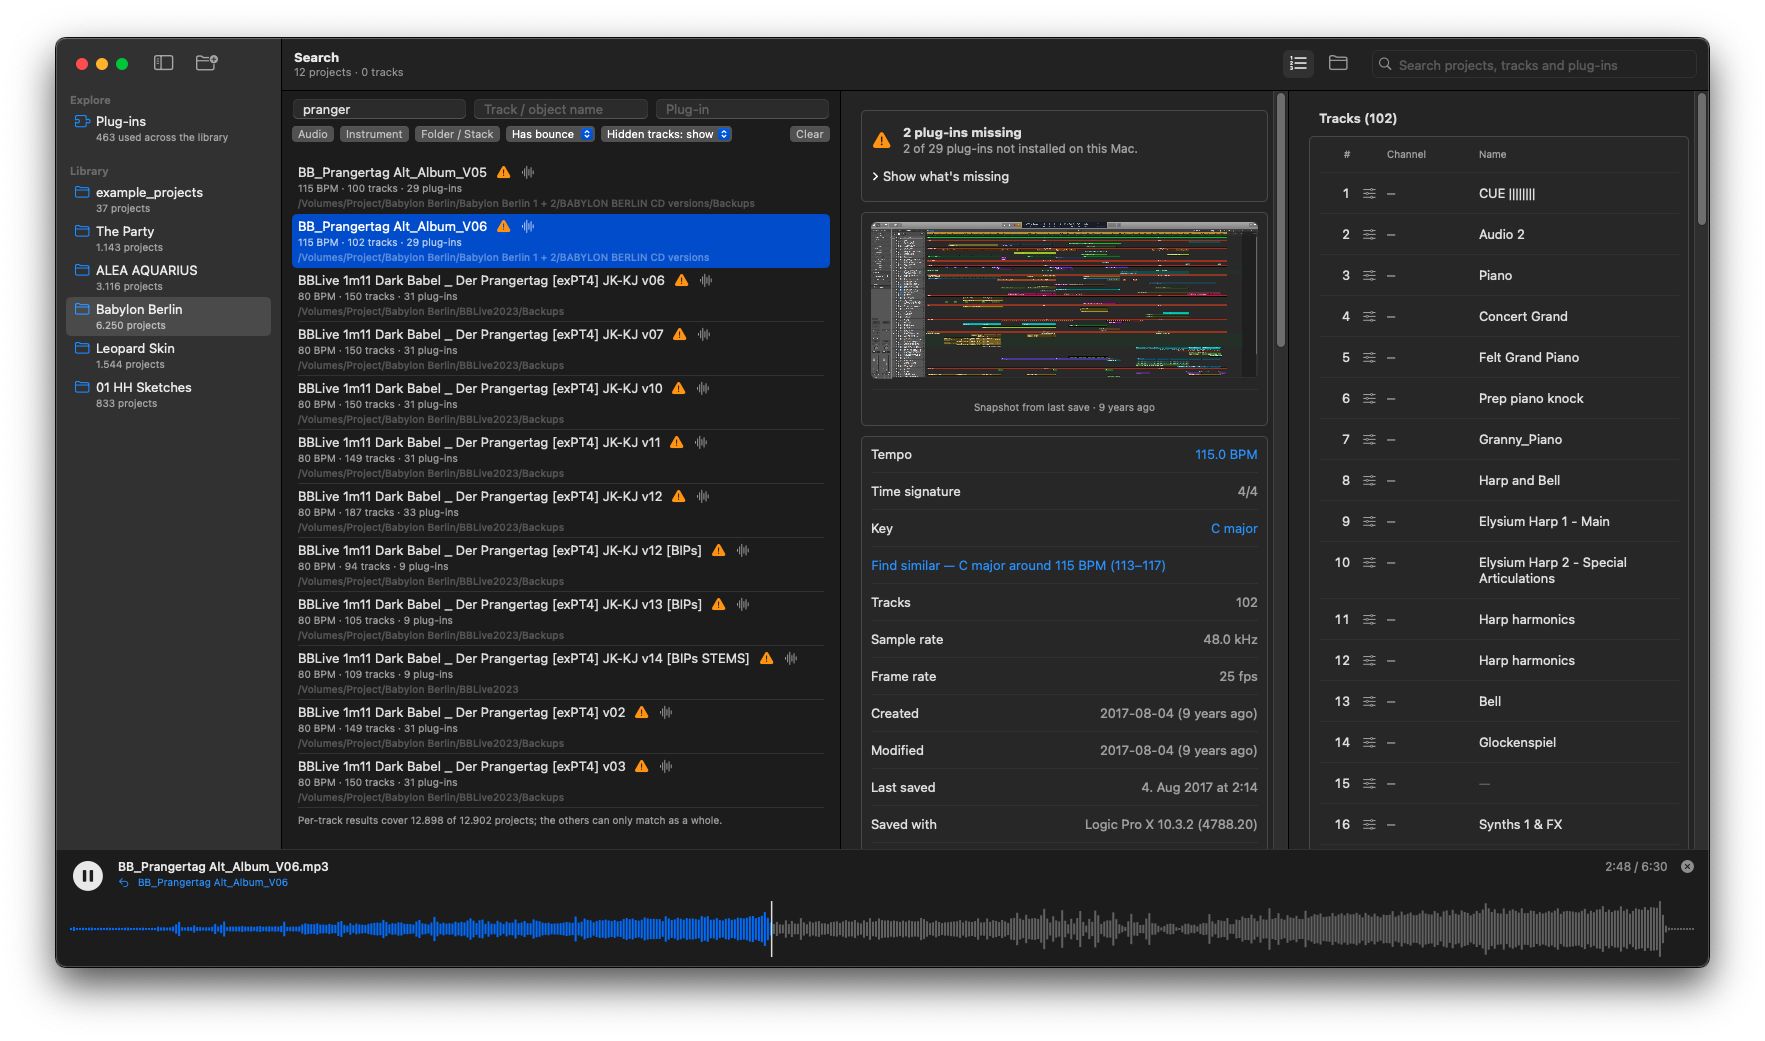Select the Bell track row
This screenshot has height=1041, width=1765.
point(1498,701)
